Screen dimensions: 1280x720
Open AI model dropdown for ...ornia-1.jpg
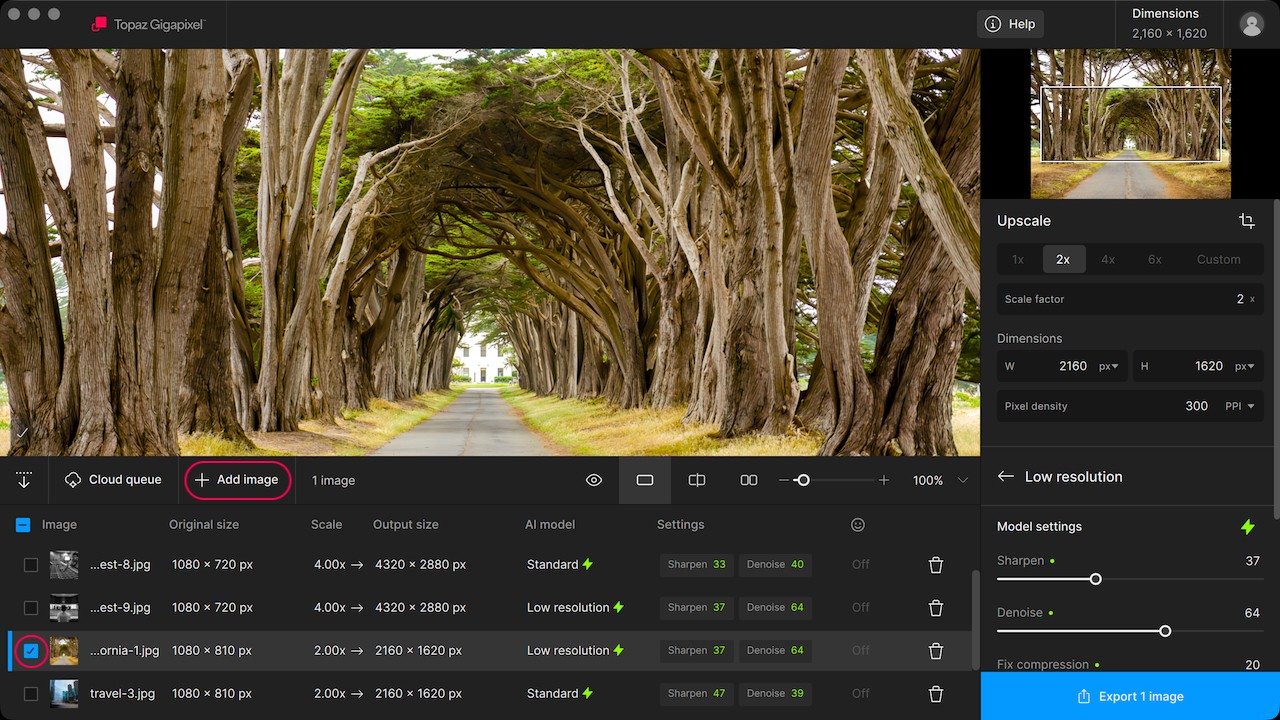pyautogui.click(x=576, y=651)
